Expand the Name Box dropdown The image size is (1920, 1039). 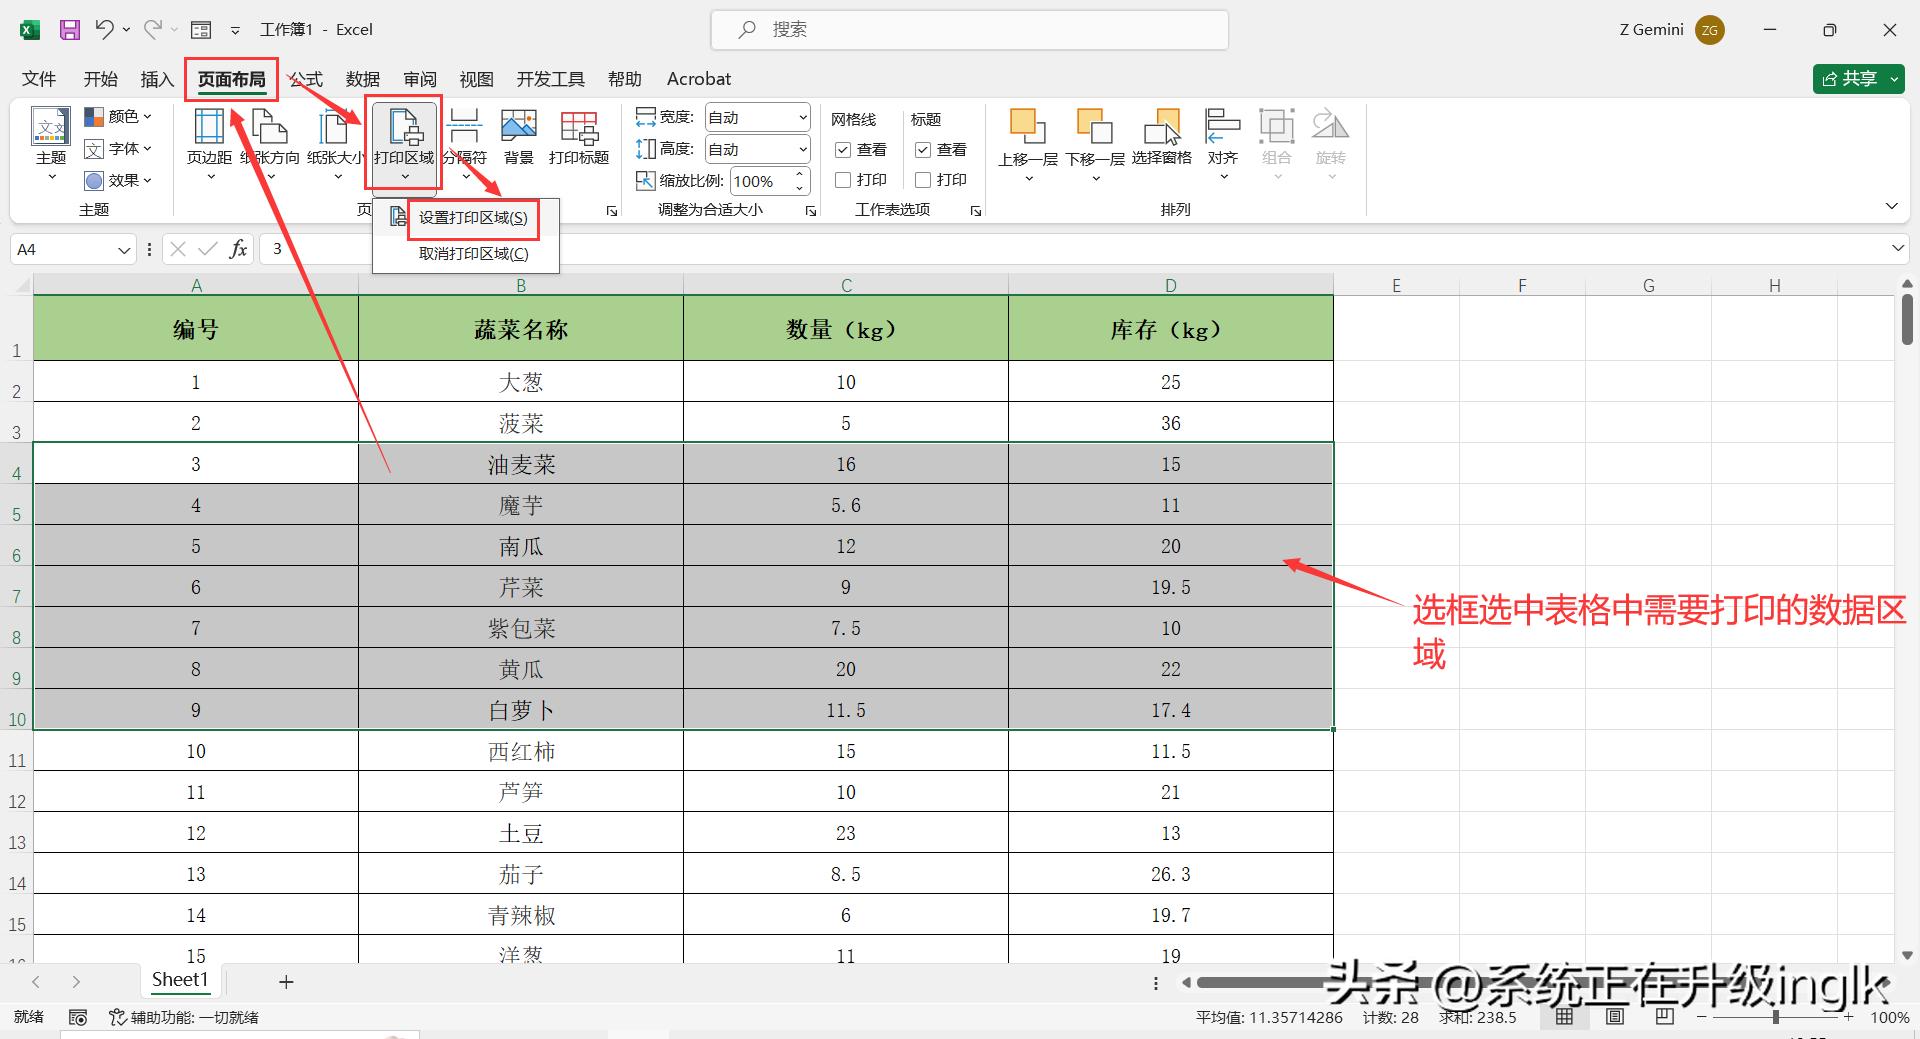point(124,250)
